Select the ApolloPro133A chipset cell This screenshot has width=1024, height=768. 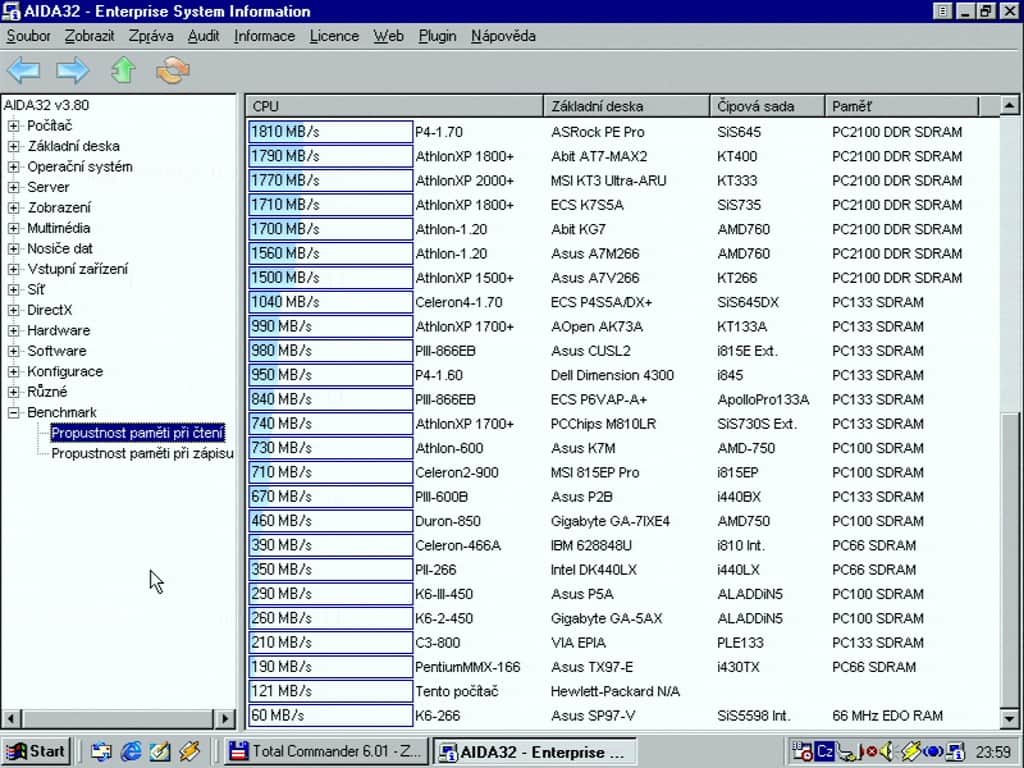(x=763, y=400)
